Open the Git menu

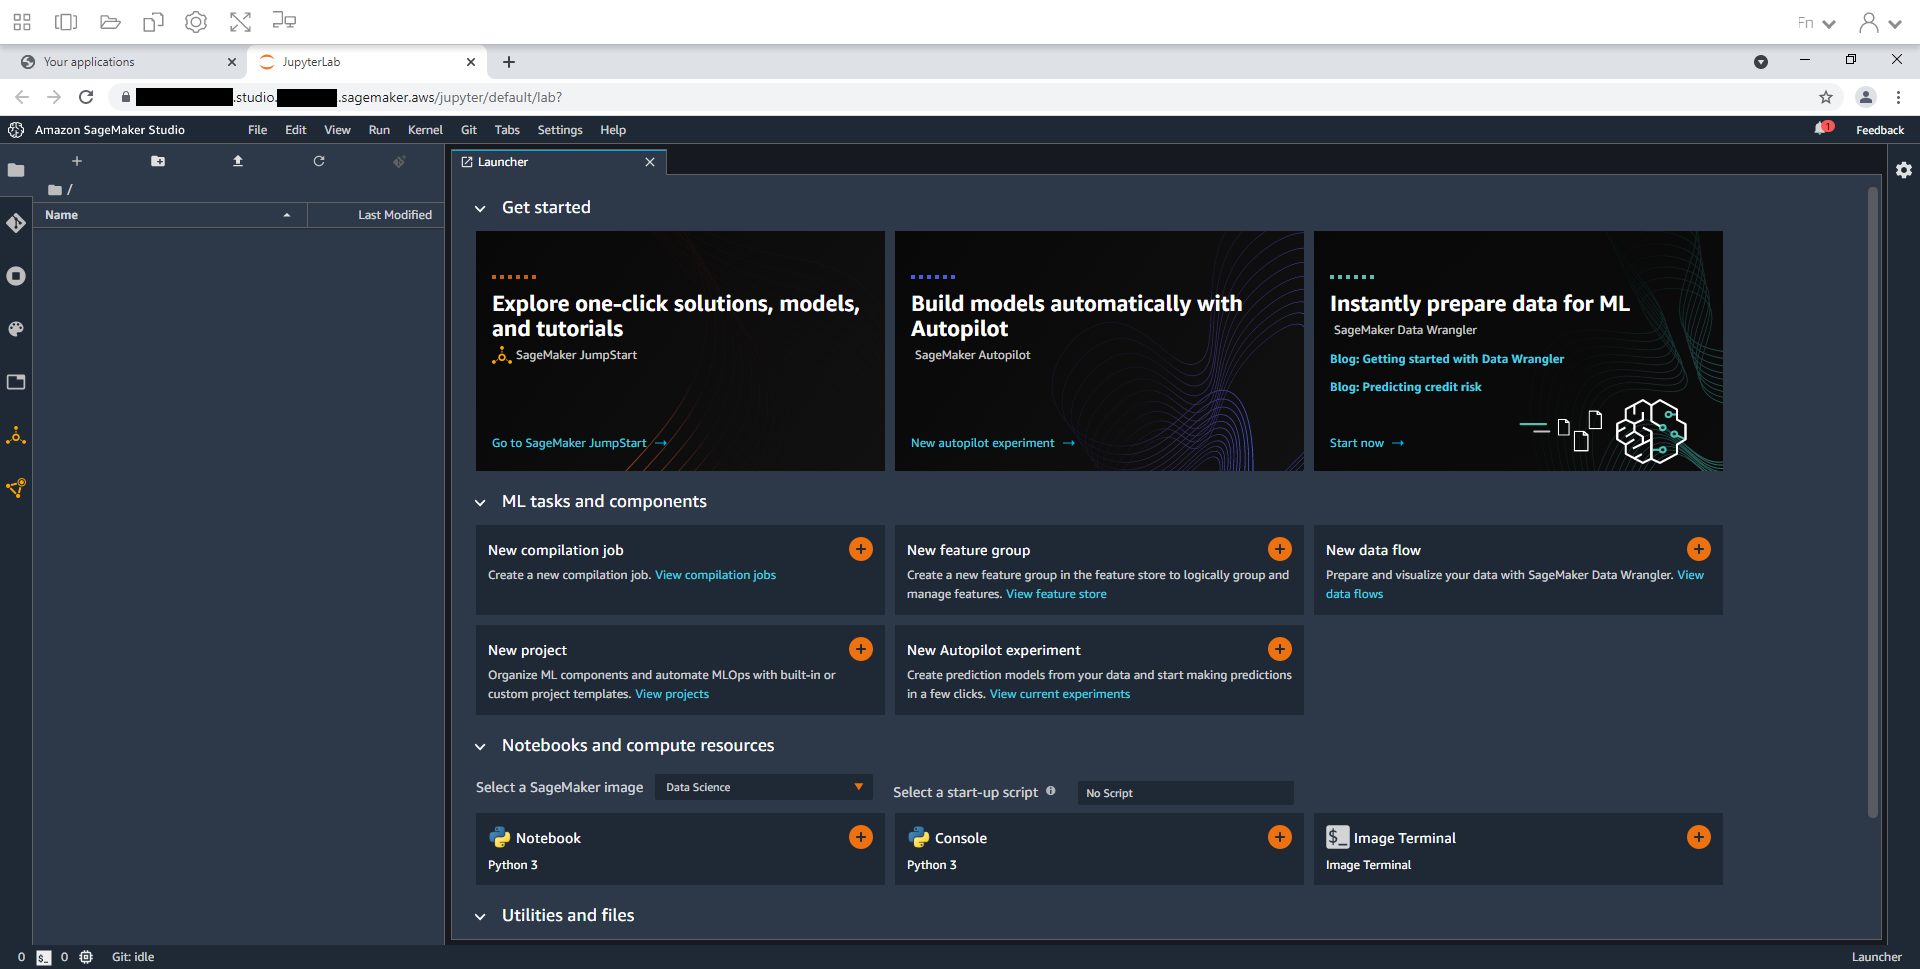469,130
